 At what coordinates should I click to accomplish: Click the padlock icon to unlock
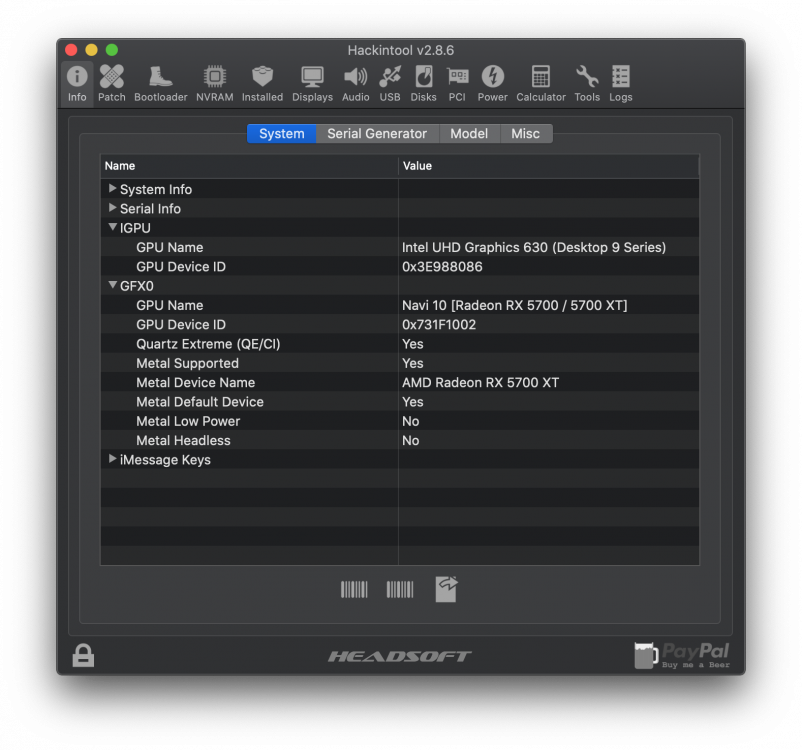point(83,655)
